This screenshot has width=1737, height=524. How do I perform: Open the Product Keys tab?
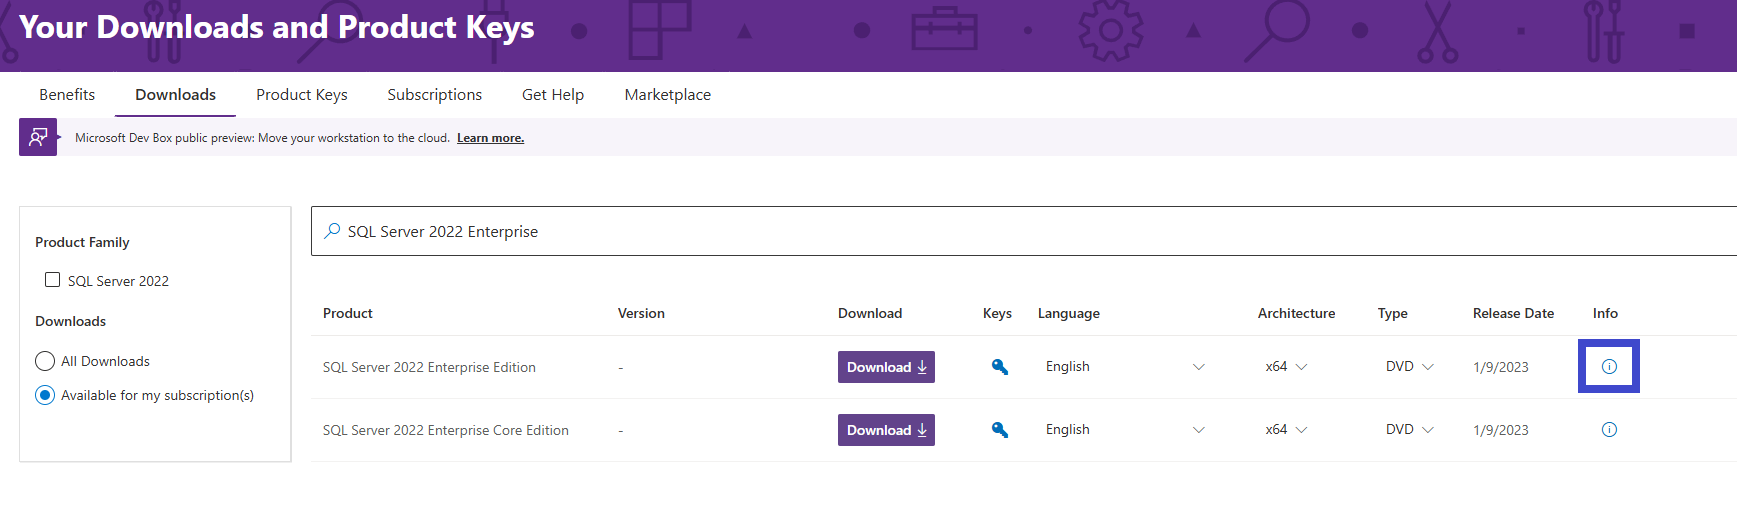302,94
